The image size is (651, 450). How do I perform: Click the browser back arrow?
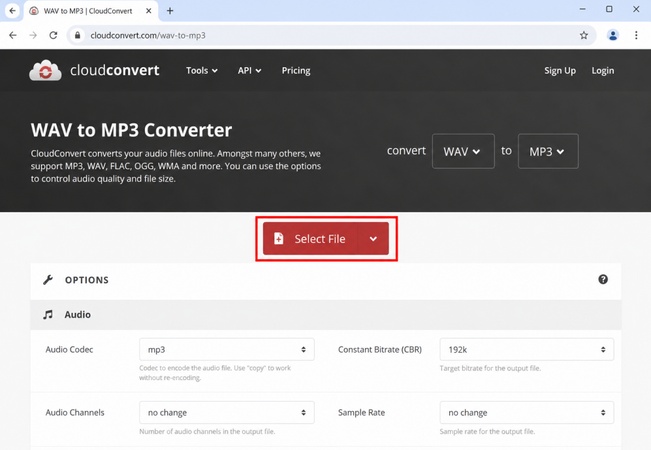[x=13, y=35]
